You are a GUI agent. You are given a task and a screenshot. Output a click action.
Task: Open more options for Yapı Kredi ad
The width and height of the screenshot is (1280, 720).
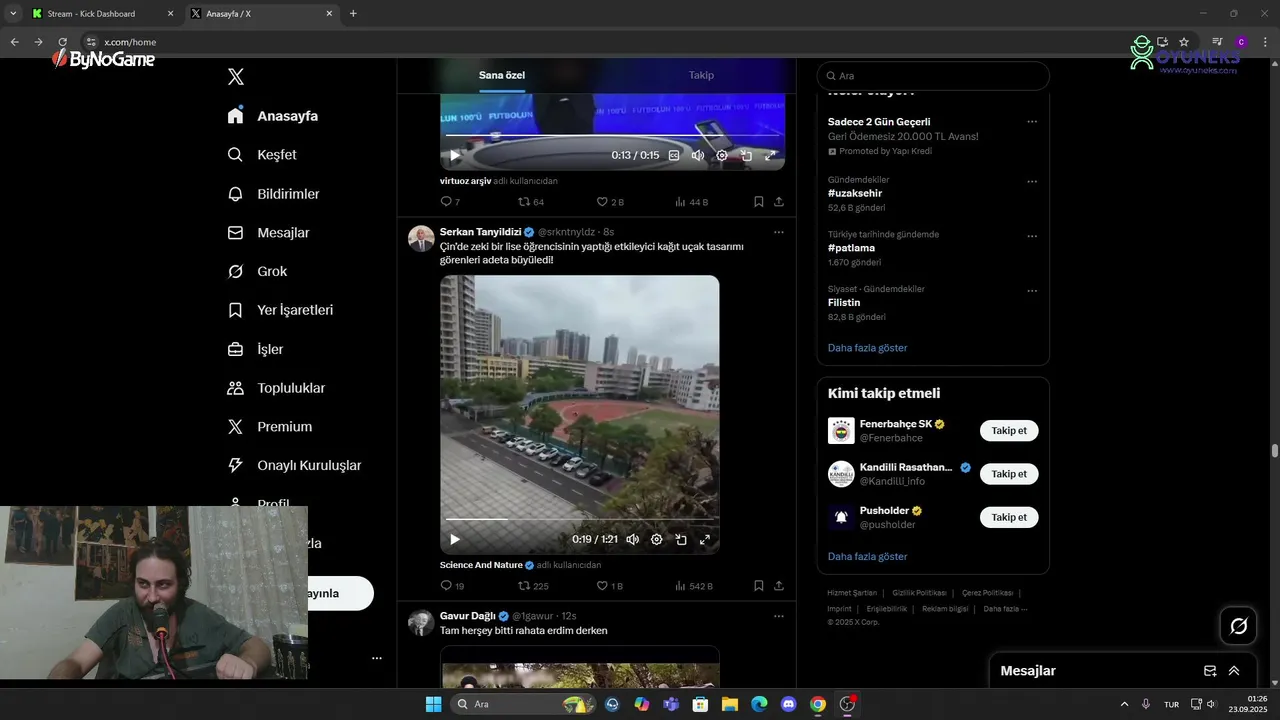pyautogui.click(x=1032, y=122)
